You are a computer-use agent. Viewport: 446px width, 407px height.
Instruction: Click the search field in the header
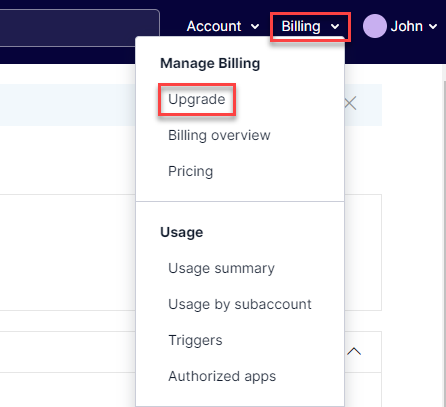[x=80, y=28]
